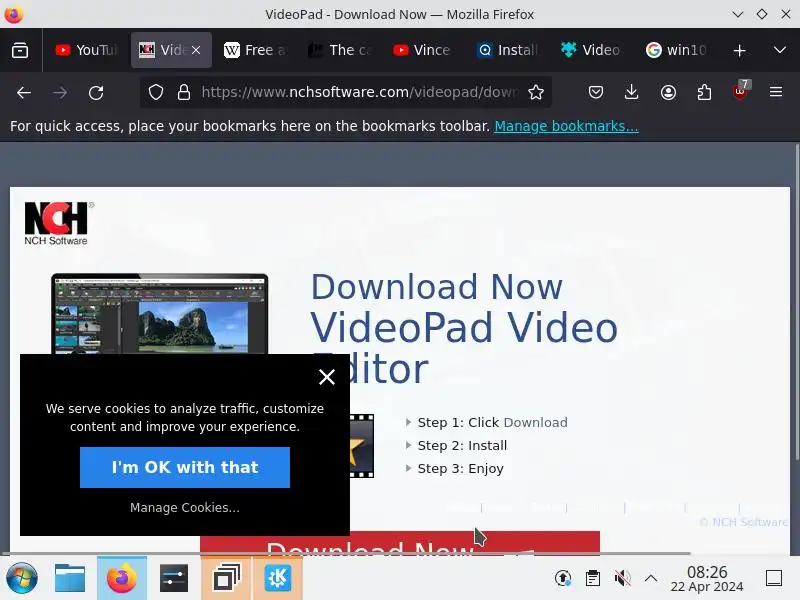800x600 pixels.
Task: Open the clipboard tray icon
Action: click(x=592, y=578)
